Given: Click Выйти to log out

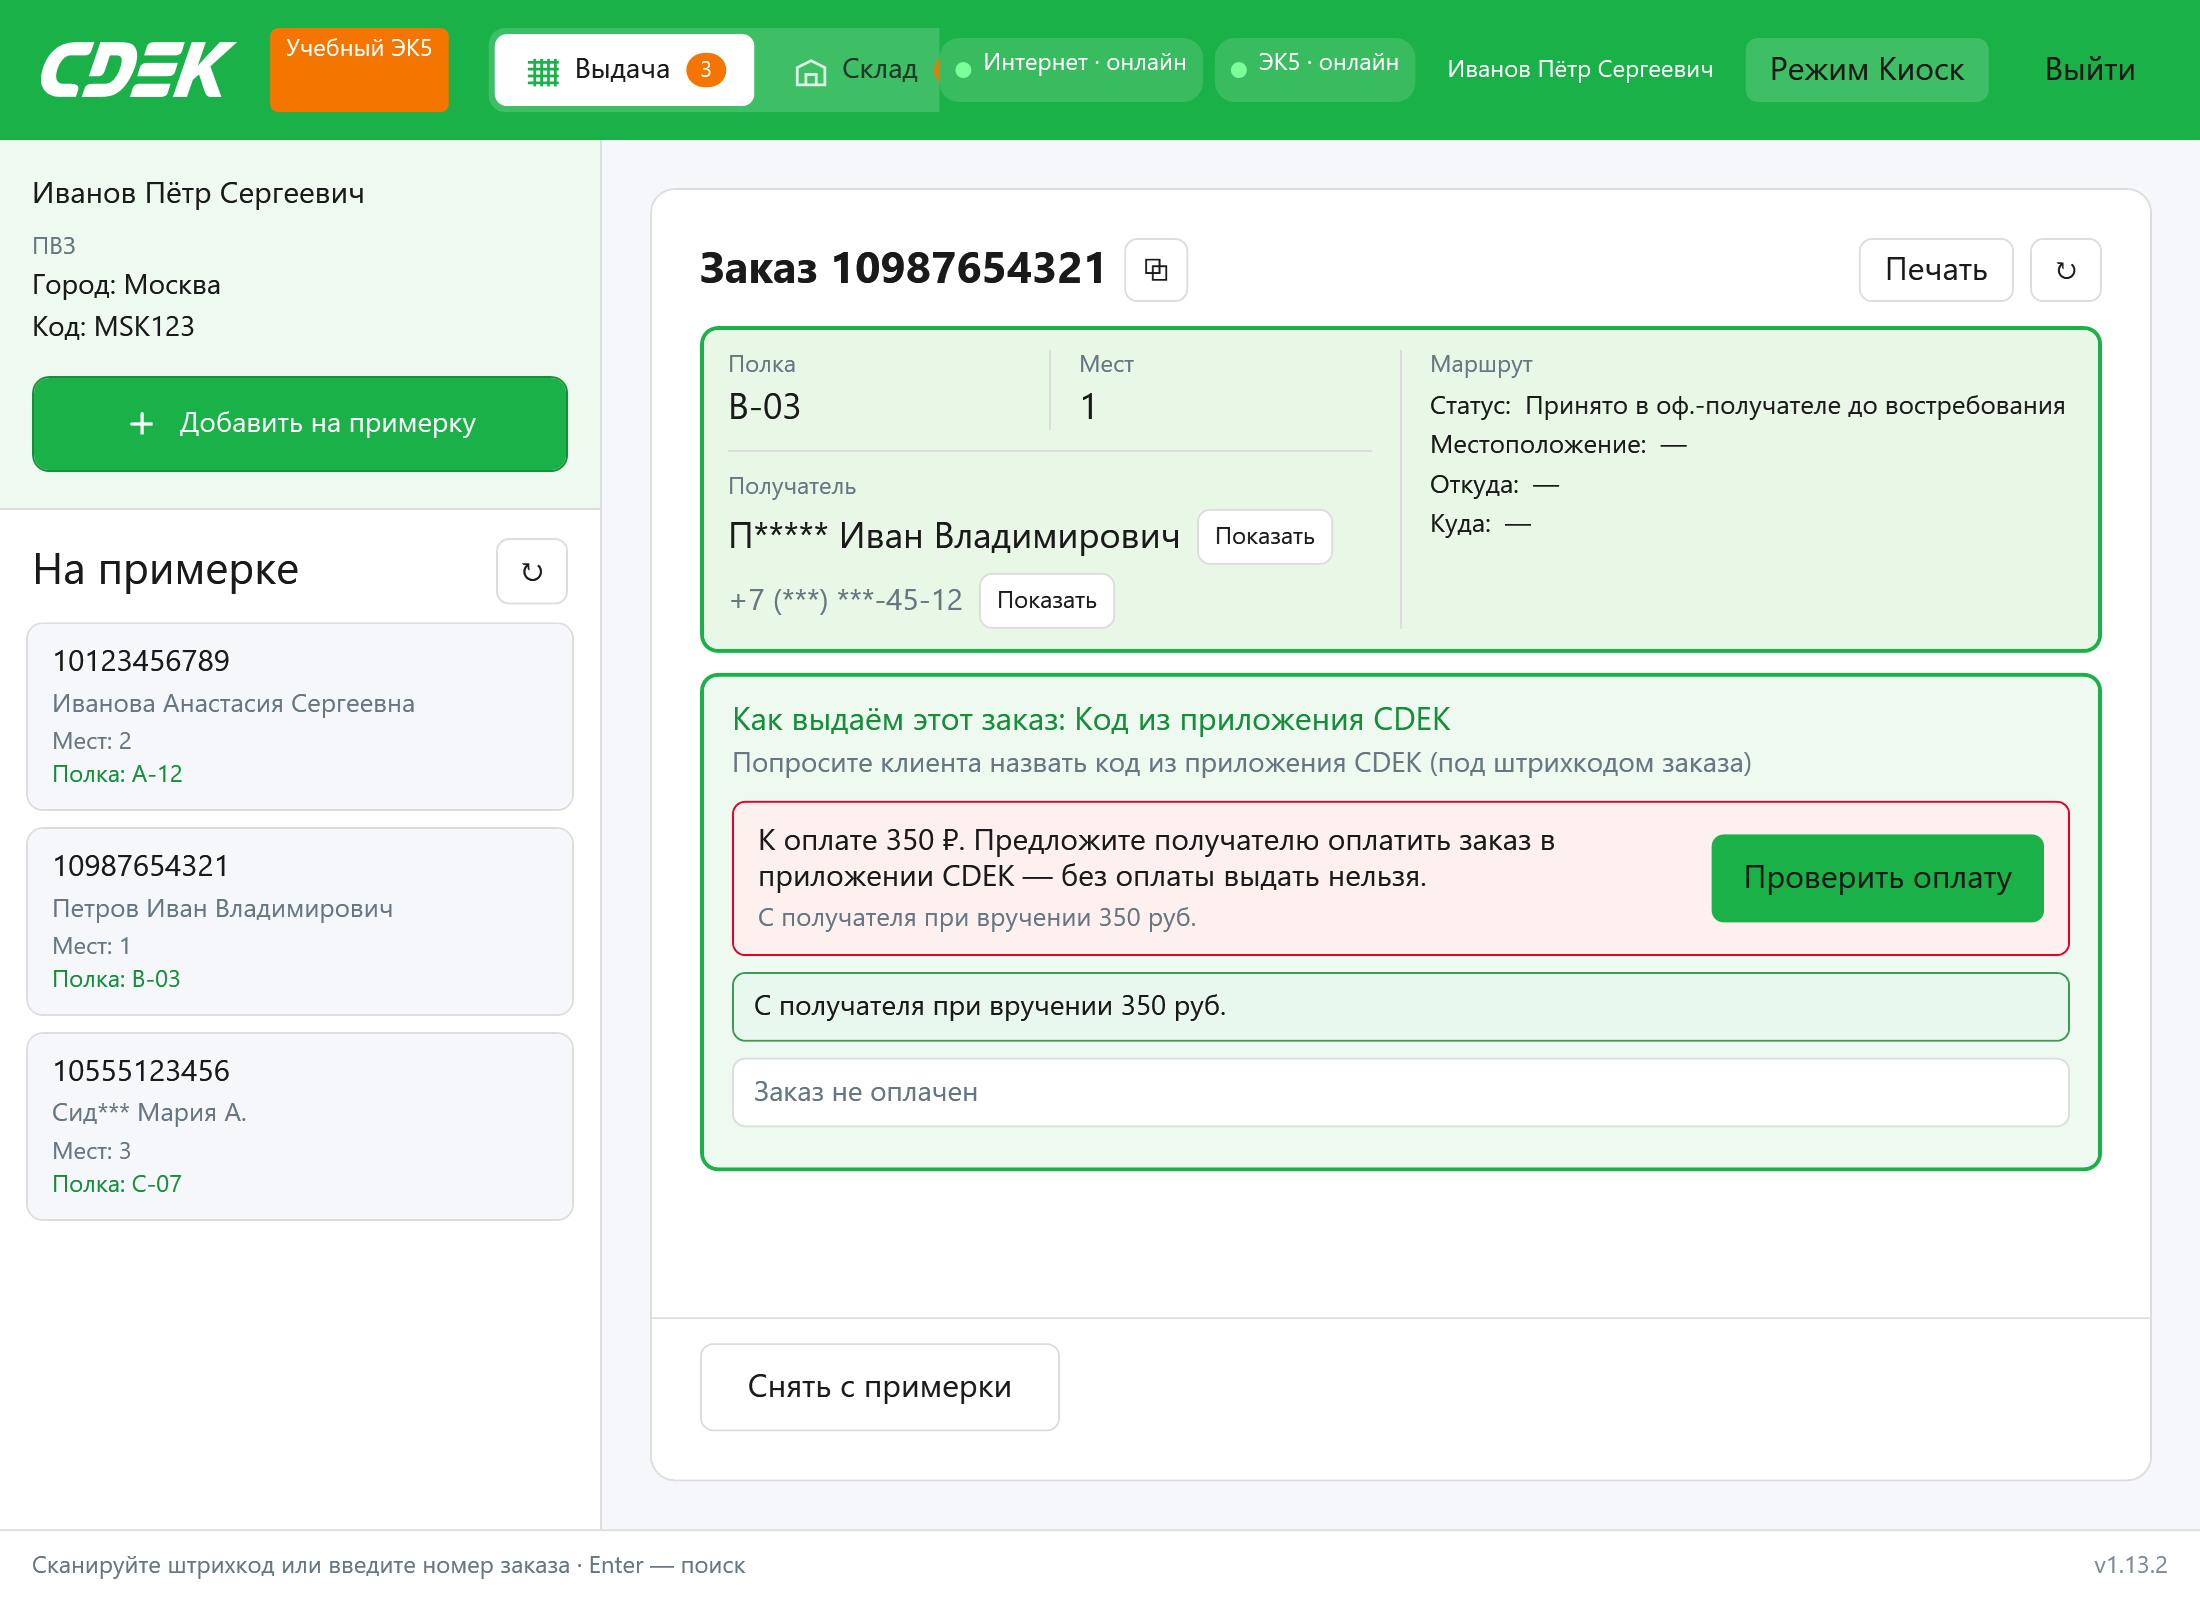Looking at the screenshot, I should (x=2089, y=70).
